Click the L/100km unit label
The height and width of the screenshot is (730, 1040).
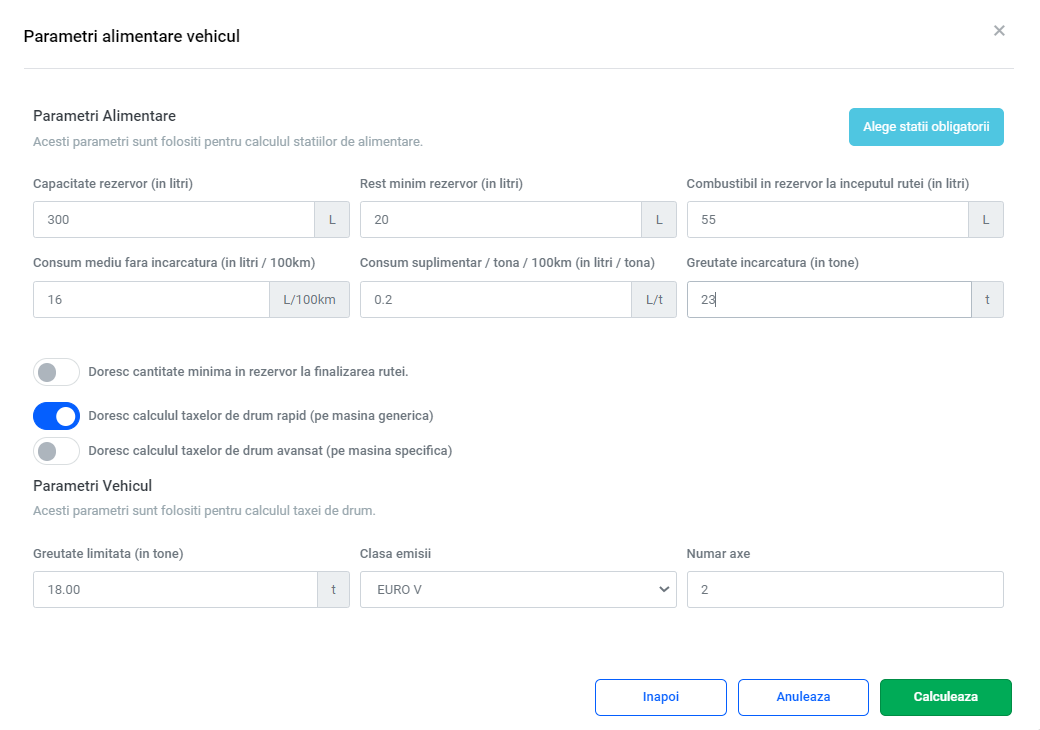click(309, 300)
